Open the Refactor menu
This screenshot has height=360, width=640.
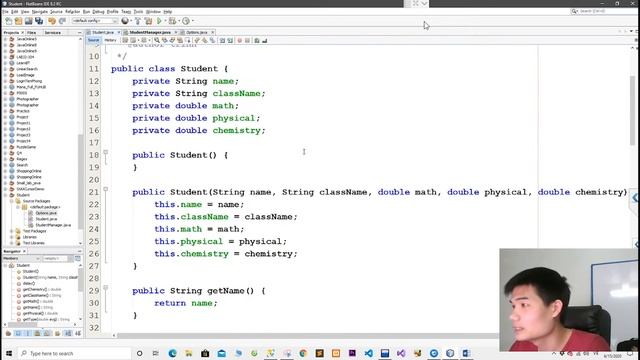(x=73, y=12)
